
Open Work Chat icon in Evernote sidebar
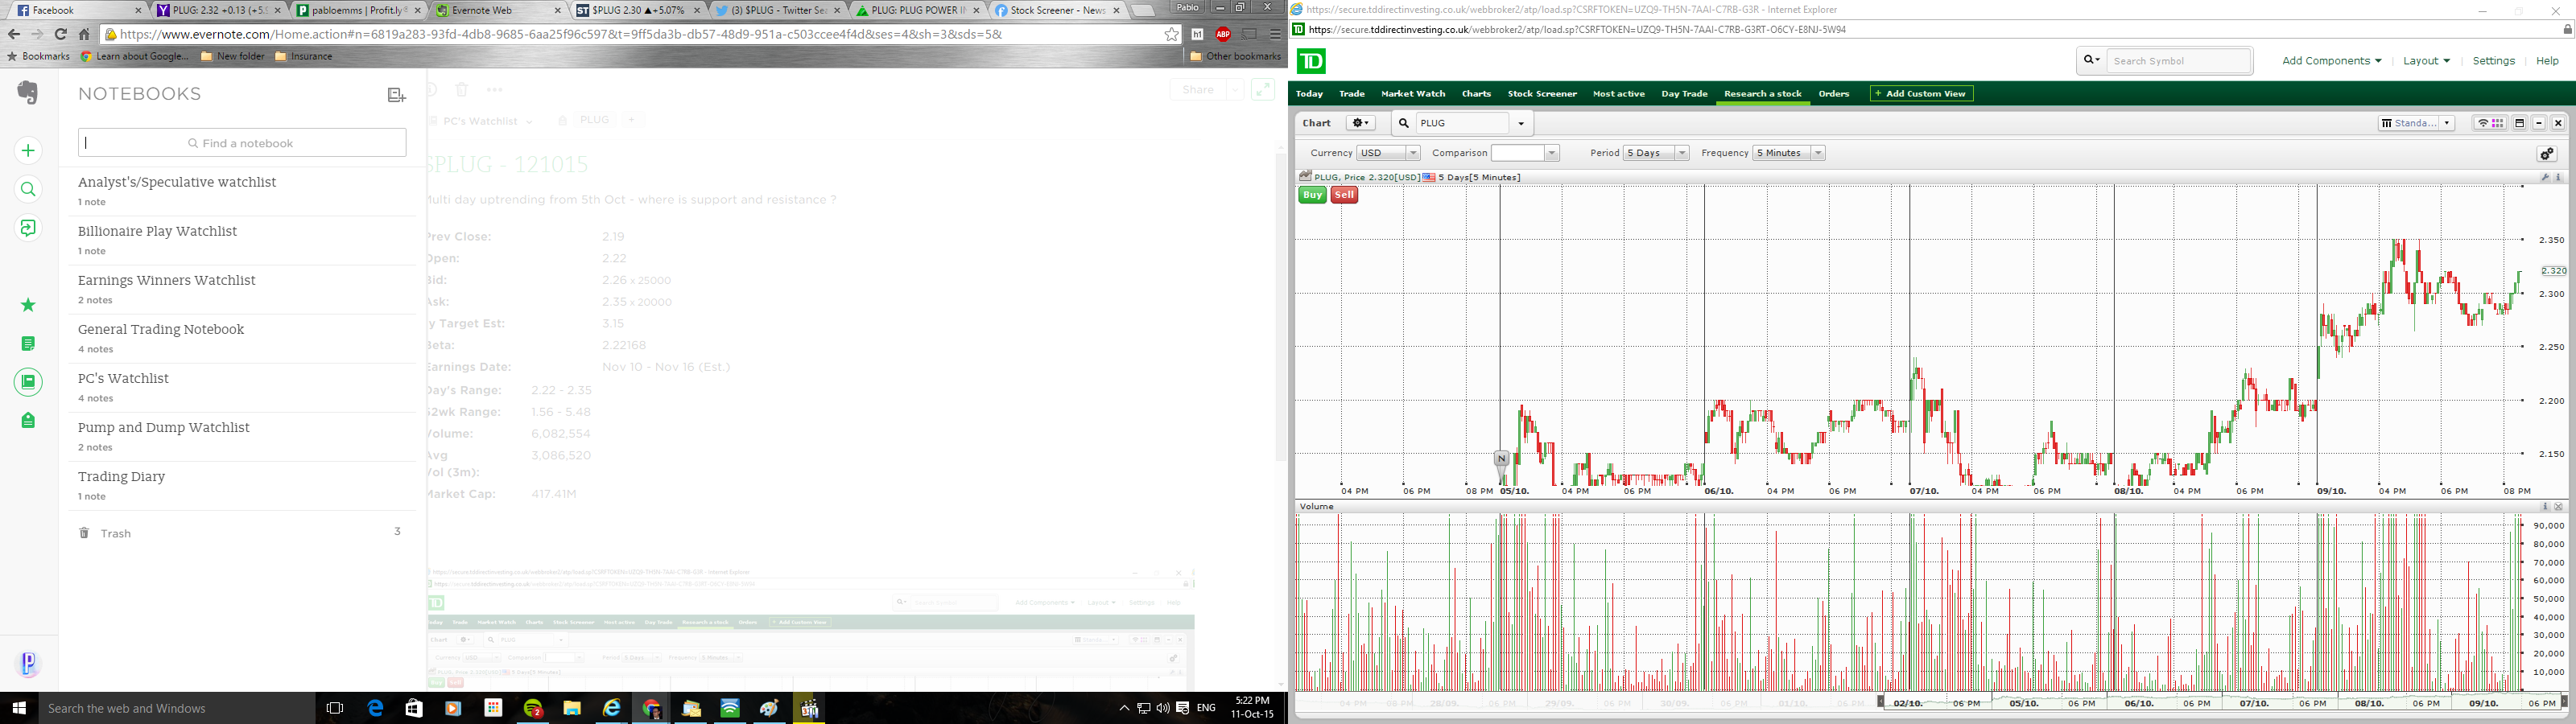(x=28, y=229)
